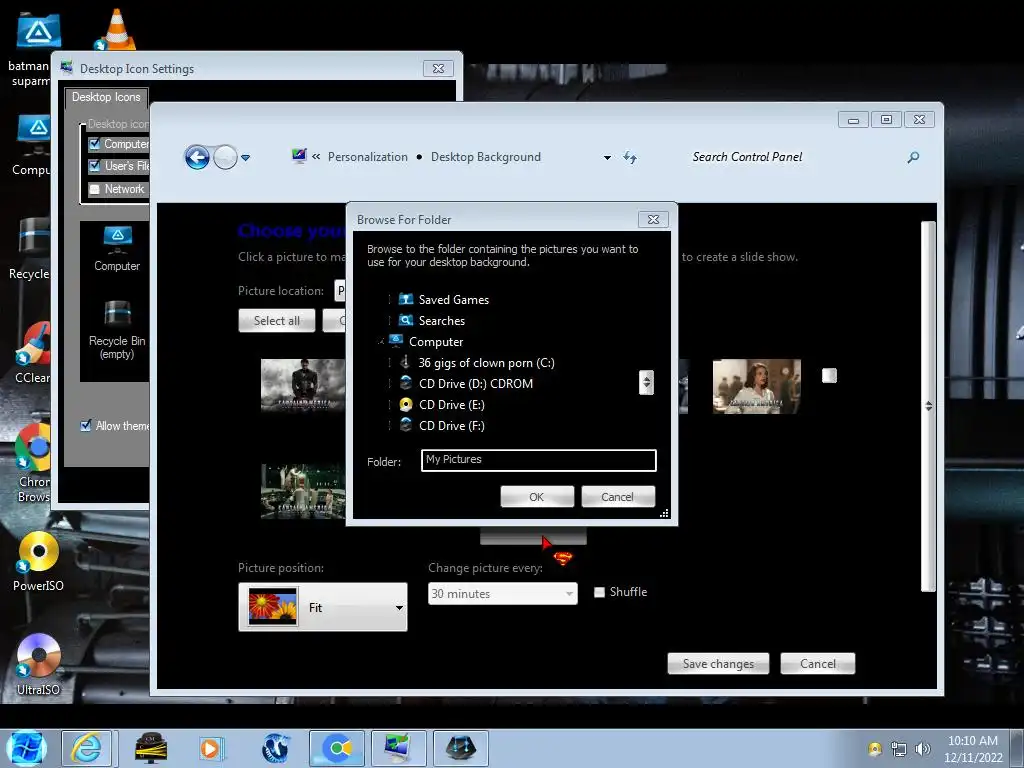
Task: Uncheck Computer in Desktop Icon Settings
Action: [x=94, y=144]
